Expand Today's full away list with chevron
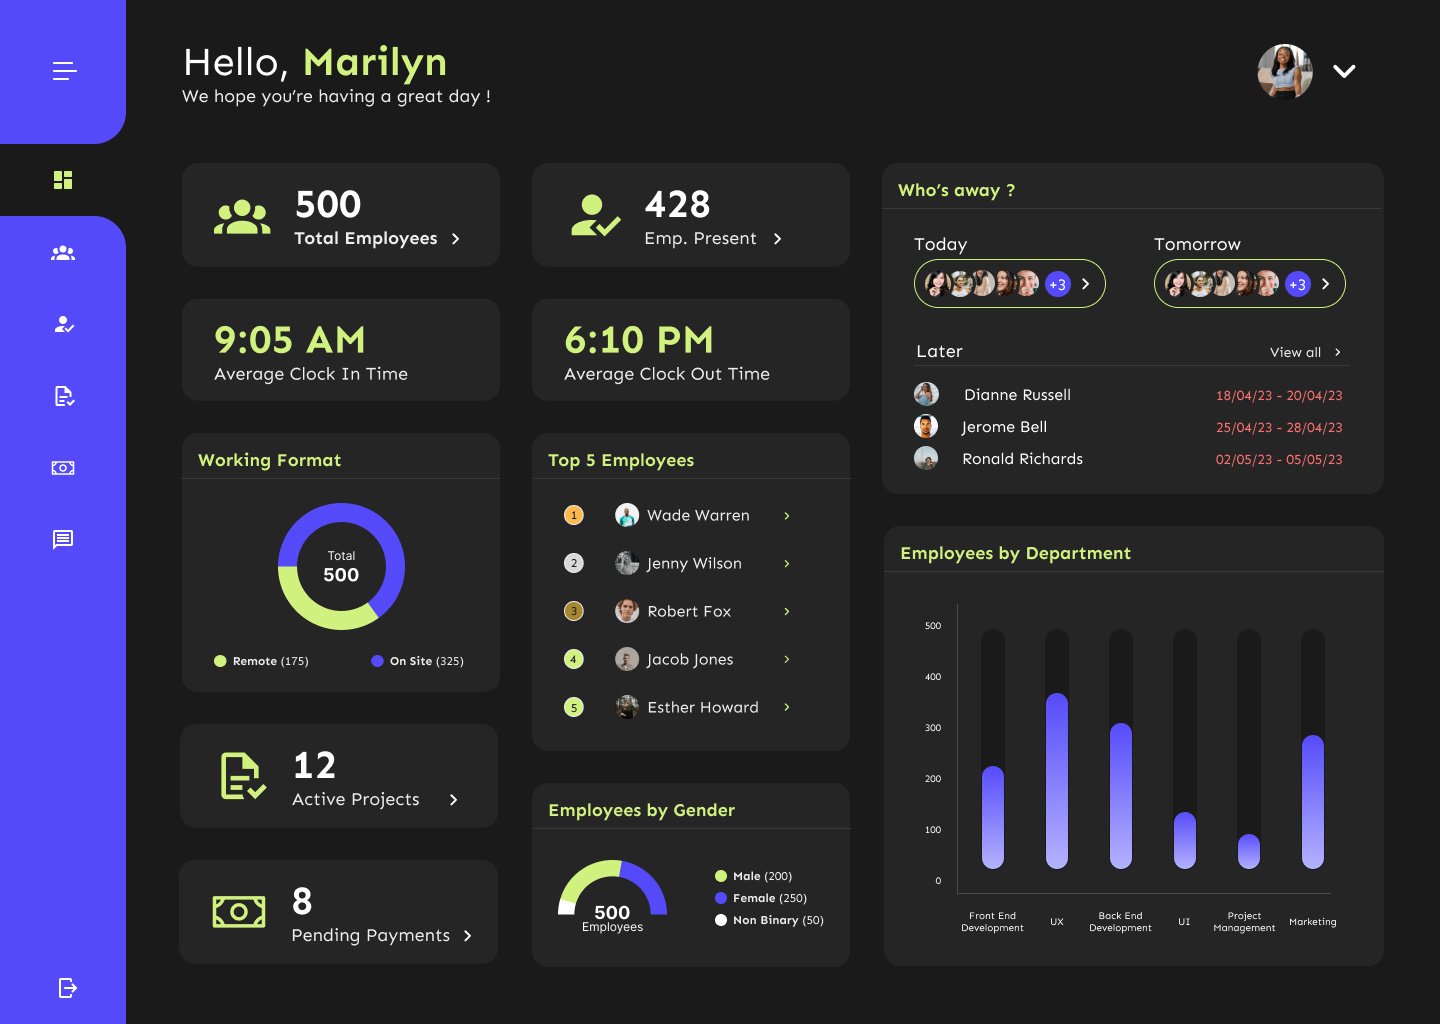The height and width of the screenshot is (1024, 1440). (x=1084, y=284)
